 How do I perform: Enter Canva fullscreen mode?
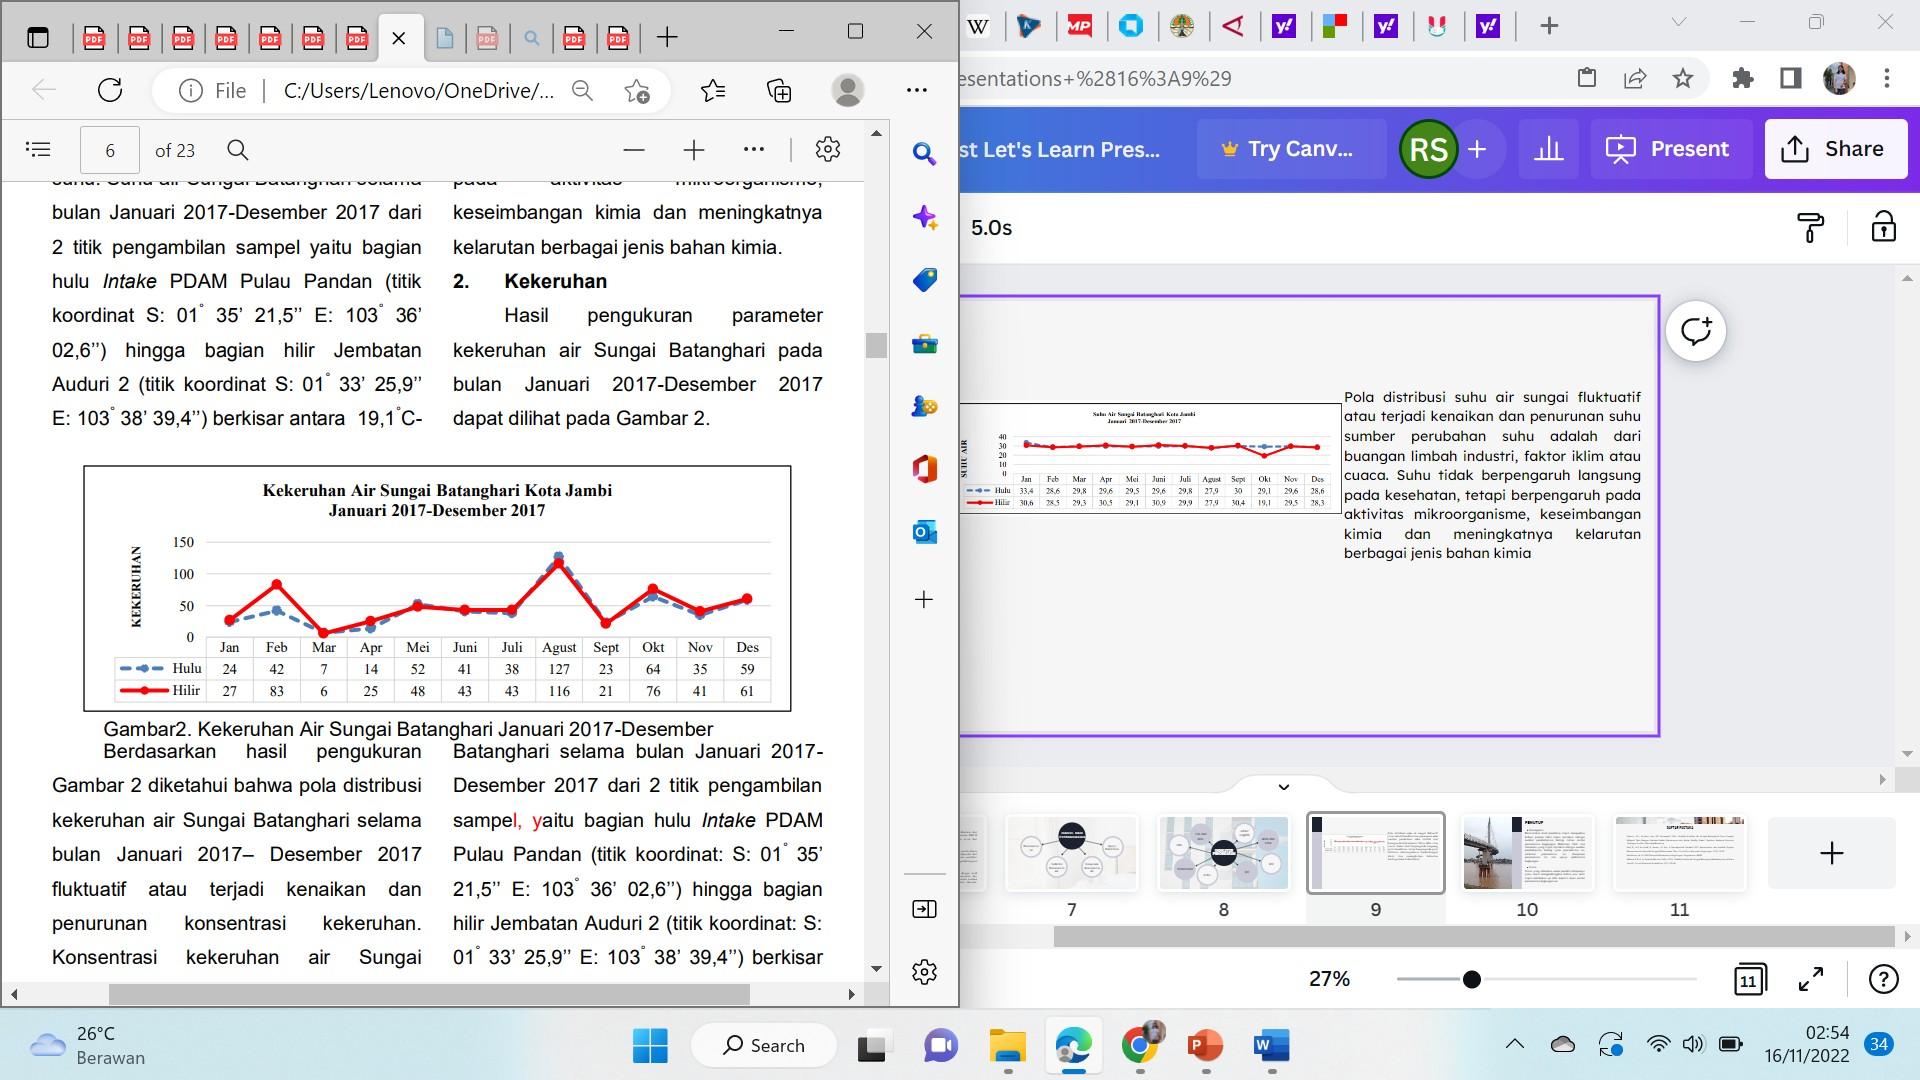1811,979
